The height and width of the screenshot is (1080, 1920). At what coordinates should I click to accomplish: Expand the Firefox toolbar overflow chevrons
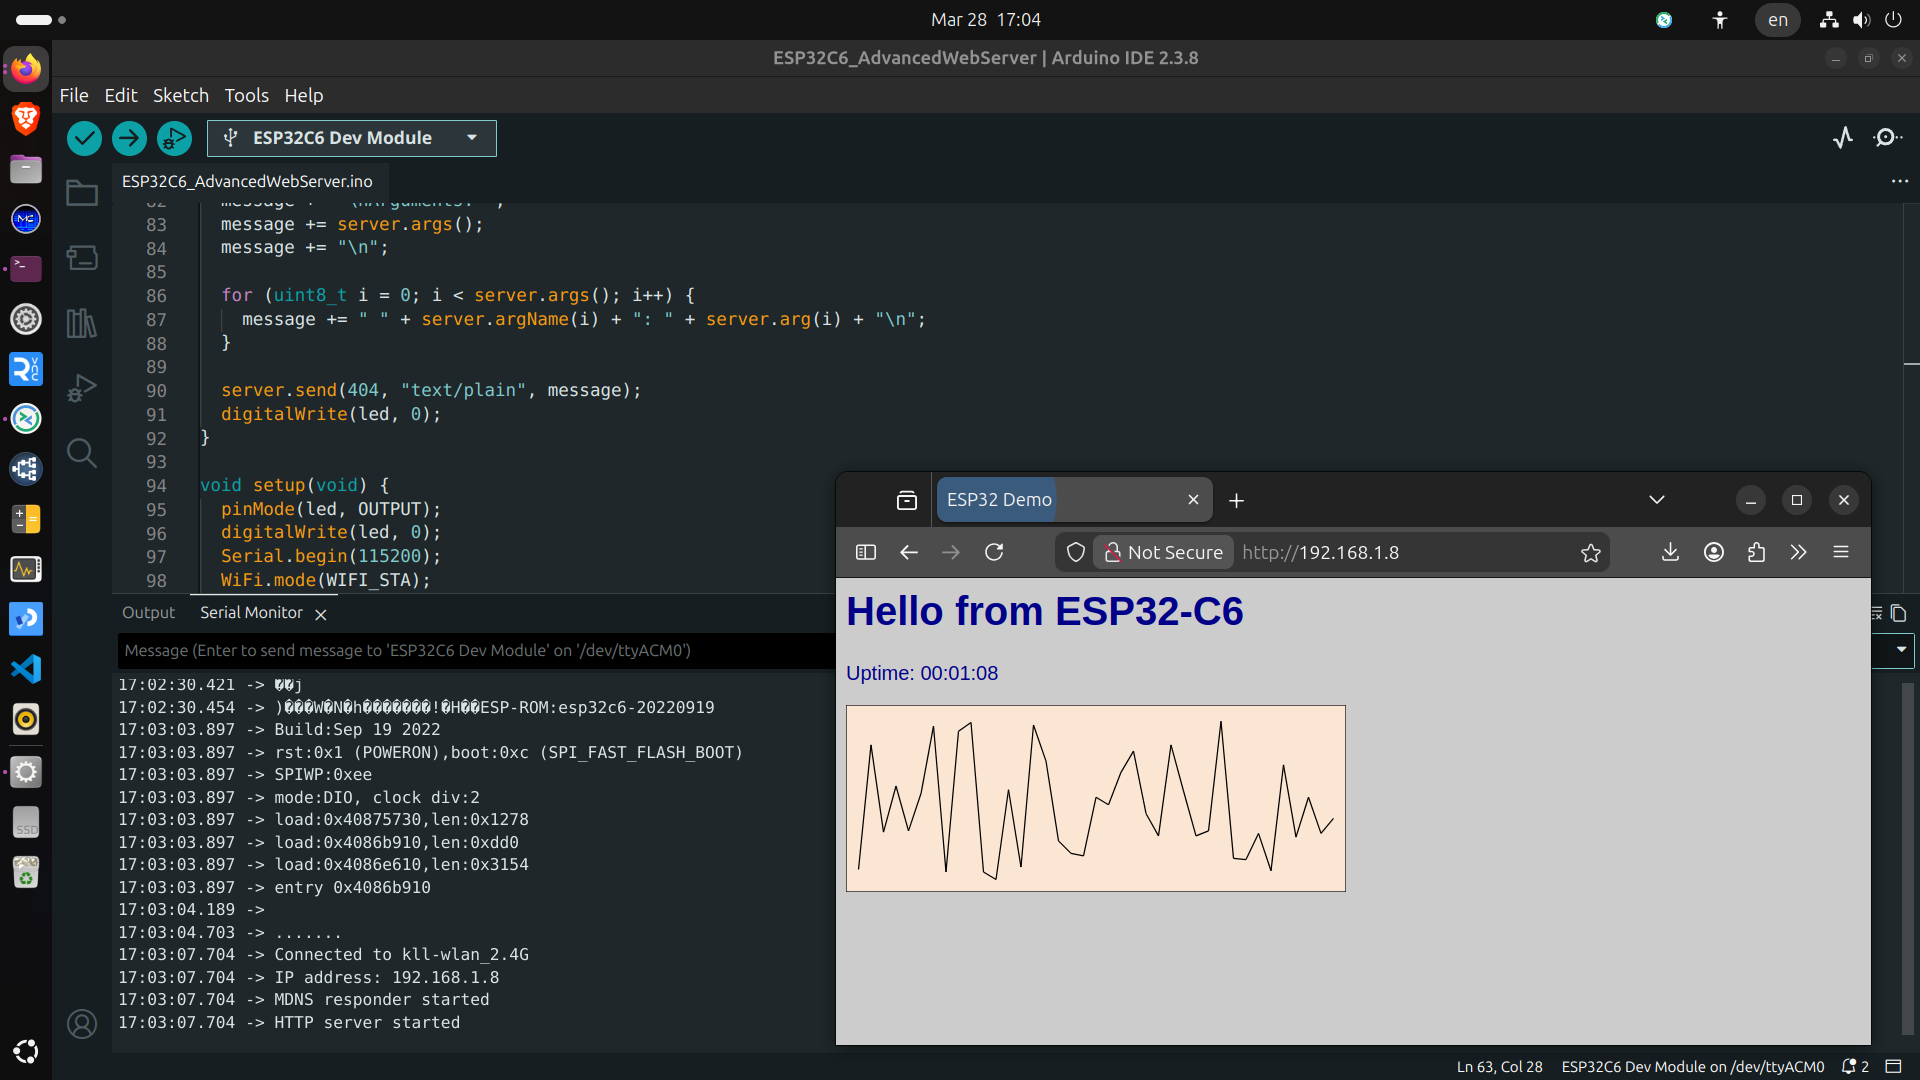1799,552
